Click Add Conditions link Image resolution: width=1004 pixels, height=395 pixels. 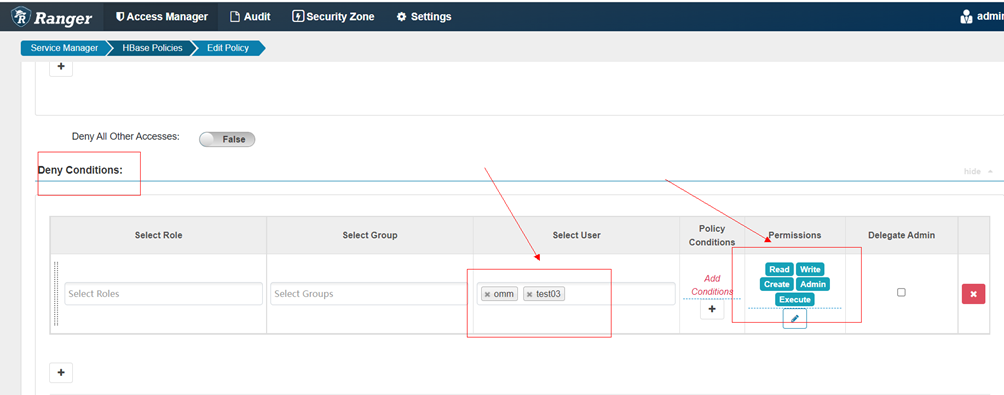[x=712, y=285]
